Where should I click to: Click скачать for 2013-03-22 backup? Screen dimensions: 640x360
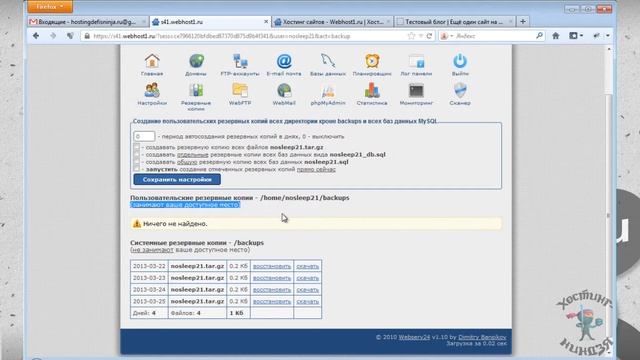[x=307, y=266]
